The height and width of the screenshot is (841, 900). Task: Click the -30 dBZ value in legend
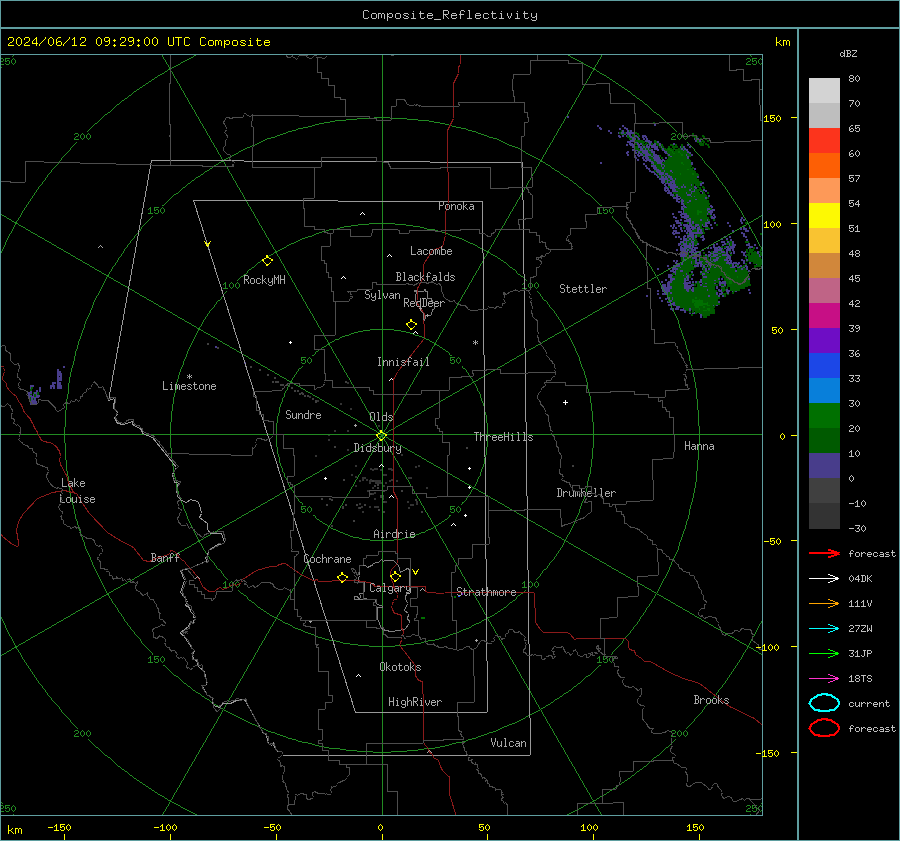click(857, 528)
